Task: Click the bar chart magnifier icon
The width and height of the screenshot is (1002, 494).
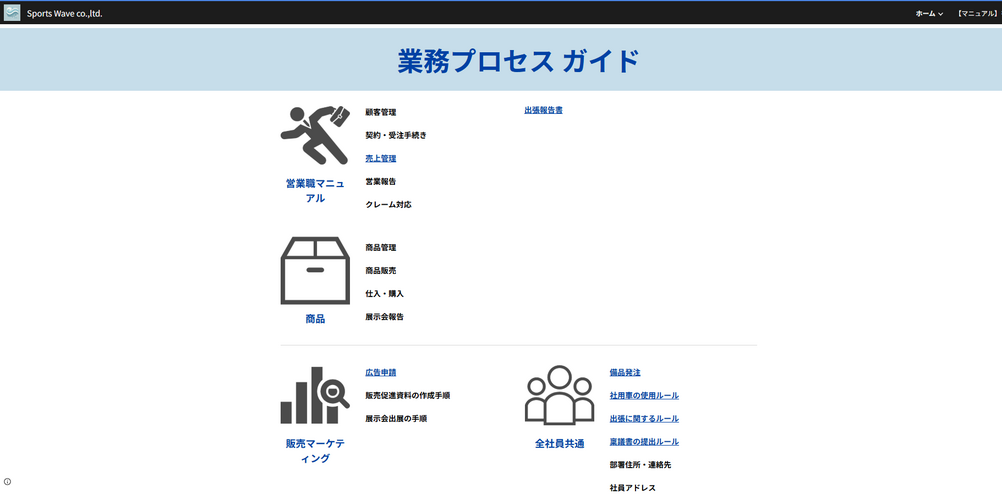Action: pyautogui.click(x=315, y=395)
